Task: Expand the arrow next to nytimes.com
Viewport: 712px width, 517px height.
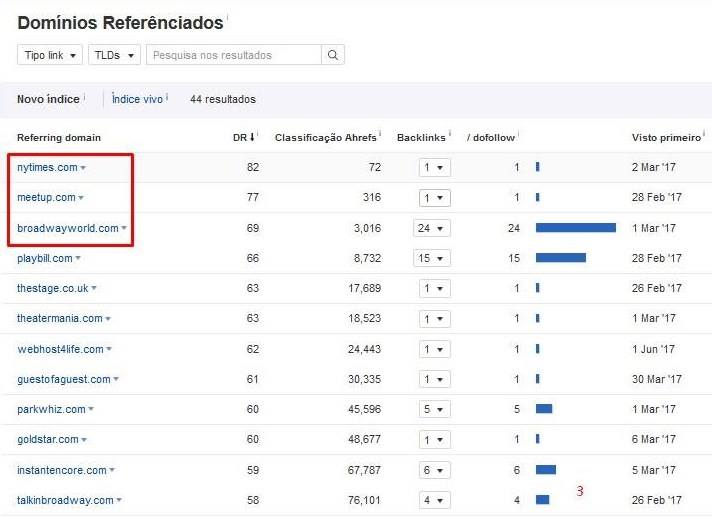Action: pyautogui.click(x=83, y=168)
